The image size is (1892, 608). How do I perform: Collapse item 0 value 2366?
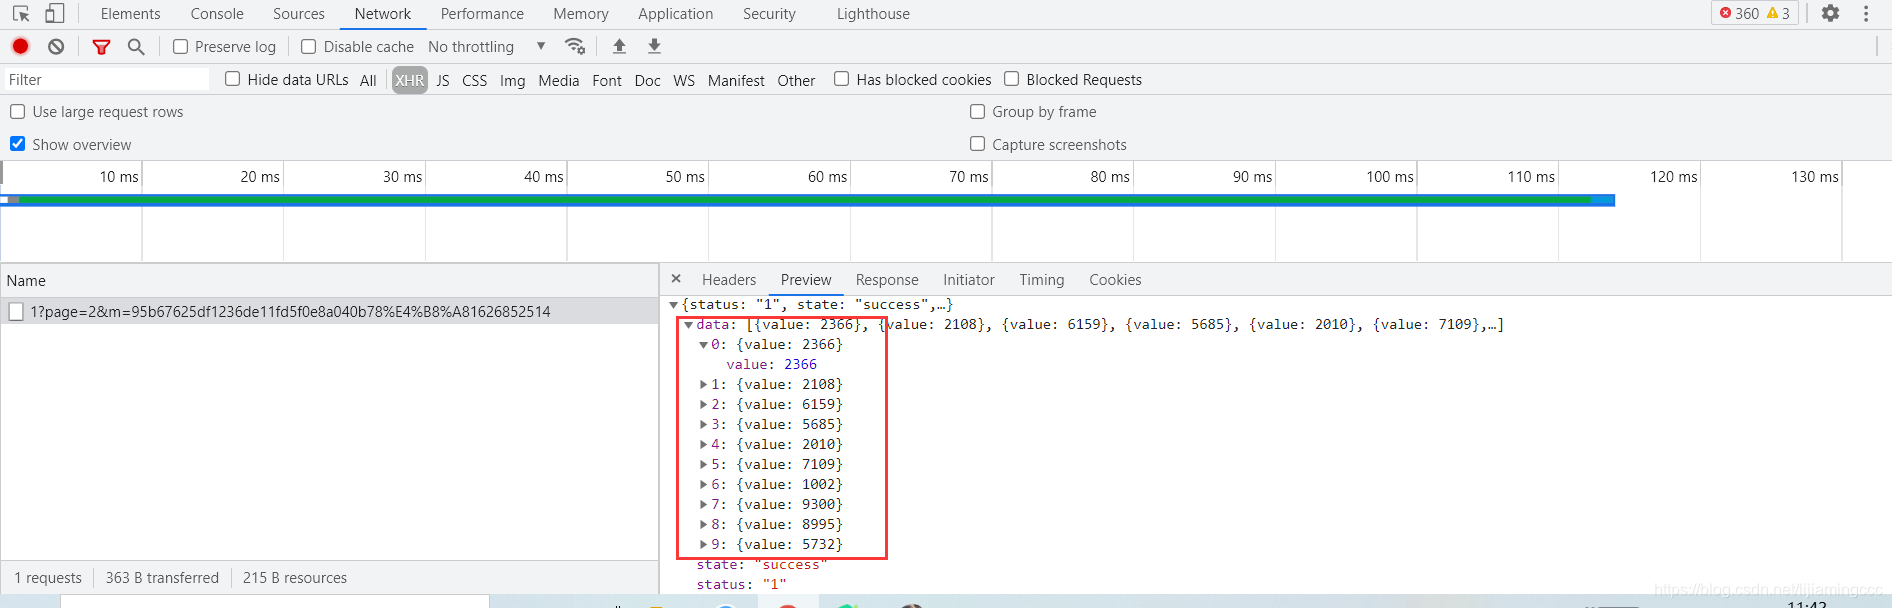(x=703, y=345)
